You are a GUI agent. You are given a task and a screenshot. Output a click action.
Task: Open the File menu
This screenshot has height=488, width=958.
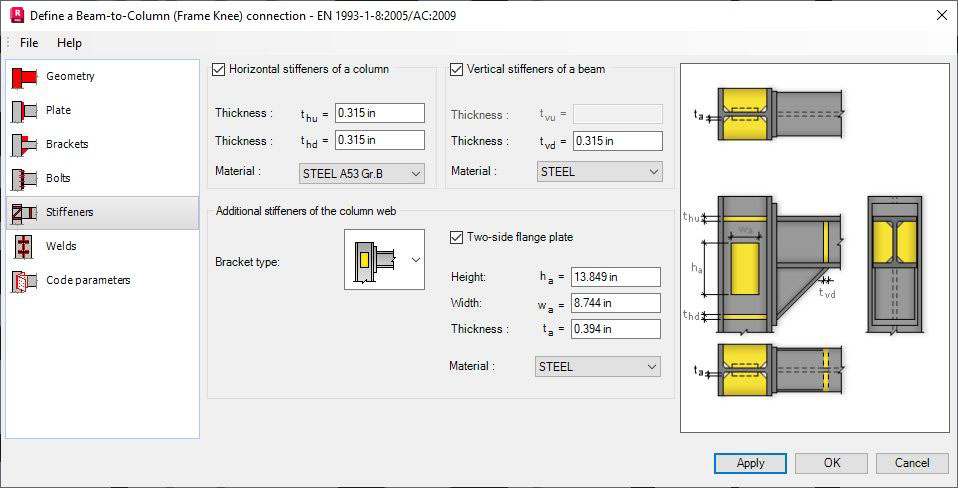(29, 43)
